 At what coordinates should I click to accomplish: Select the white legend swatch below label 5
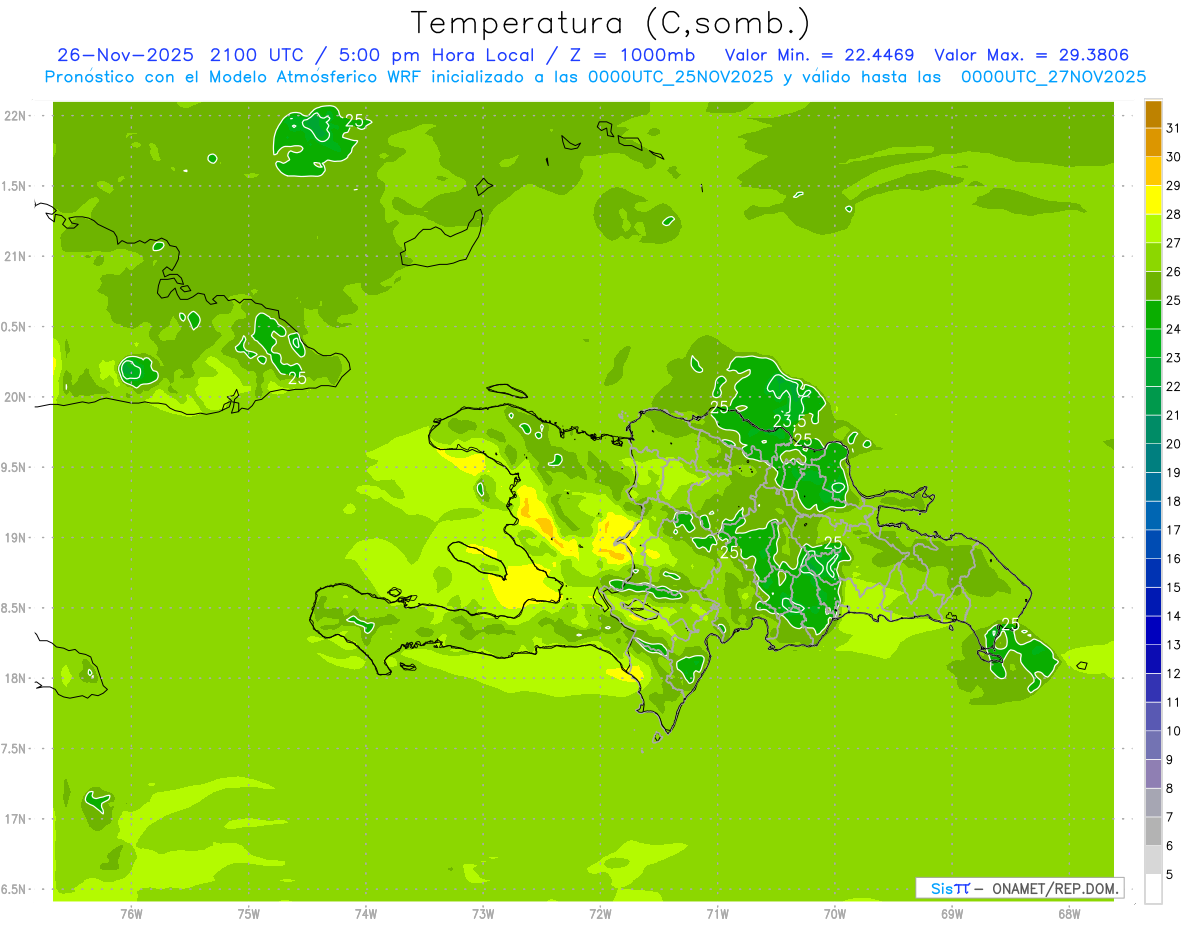[1153, 889]
